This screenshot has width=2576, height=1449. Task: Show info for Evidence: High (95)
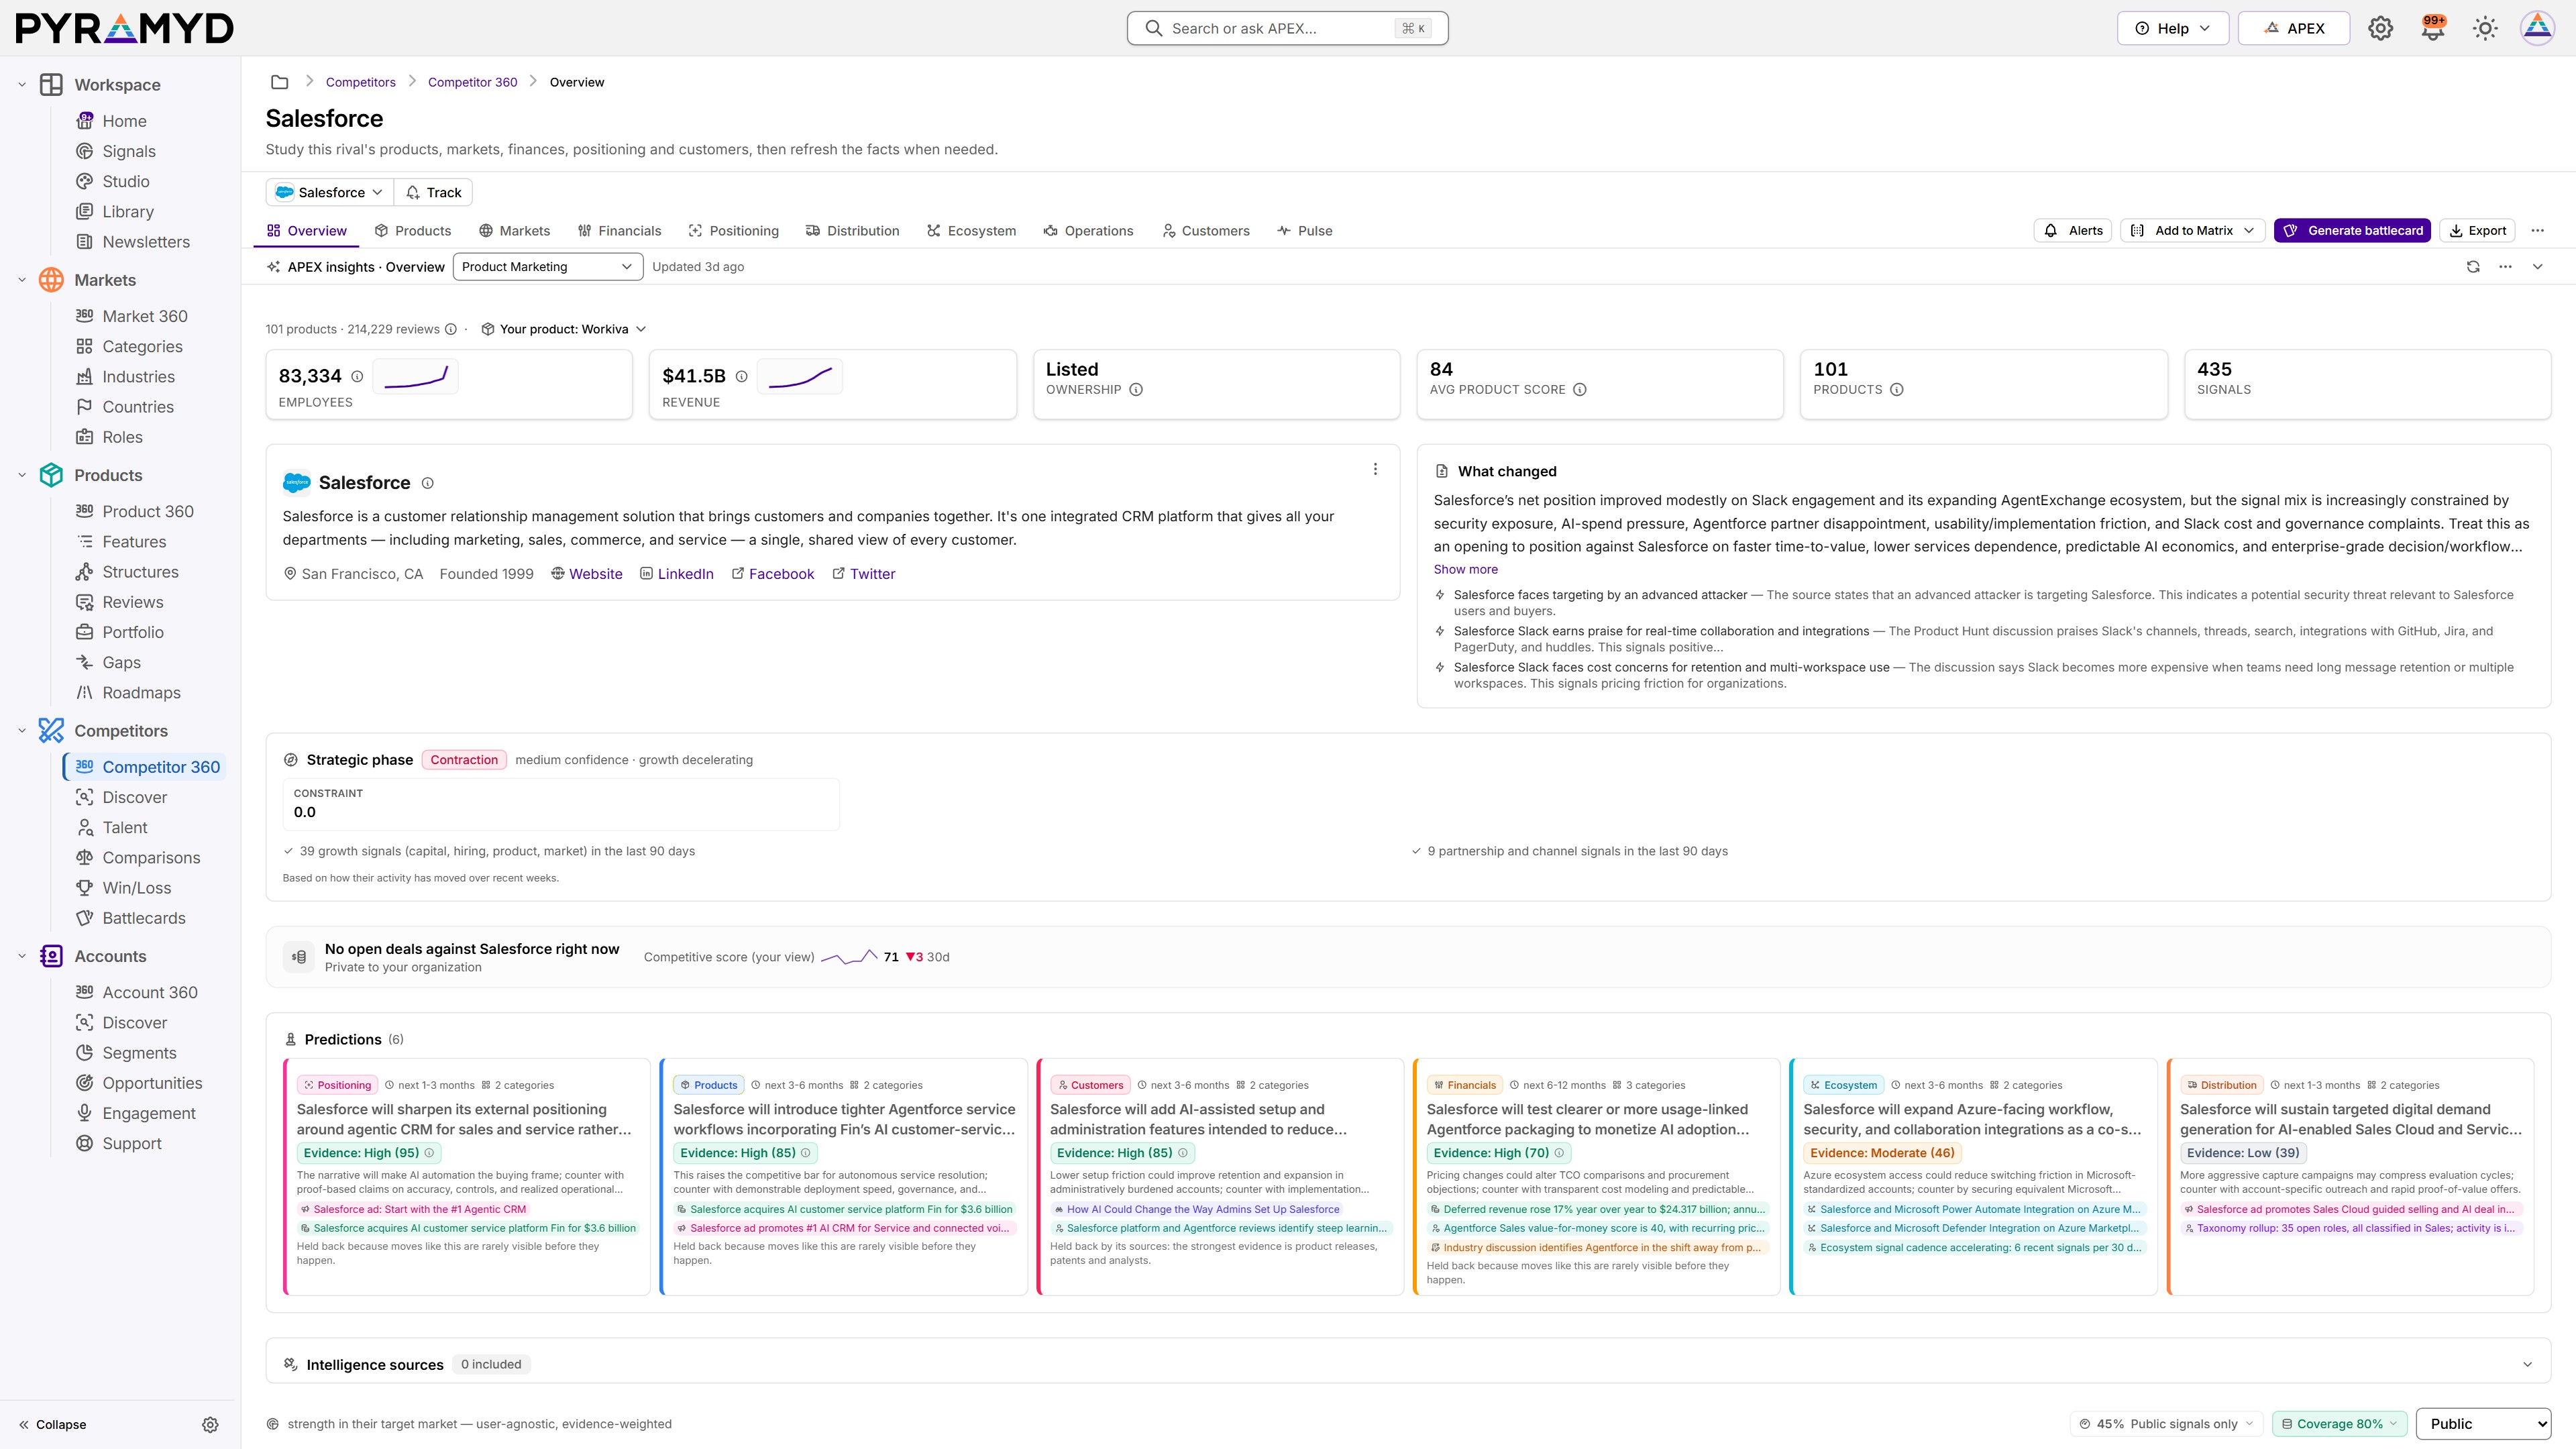430,1153
